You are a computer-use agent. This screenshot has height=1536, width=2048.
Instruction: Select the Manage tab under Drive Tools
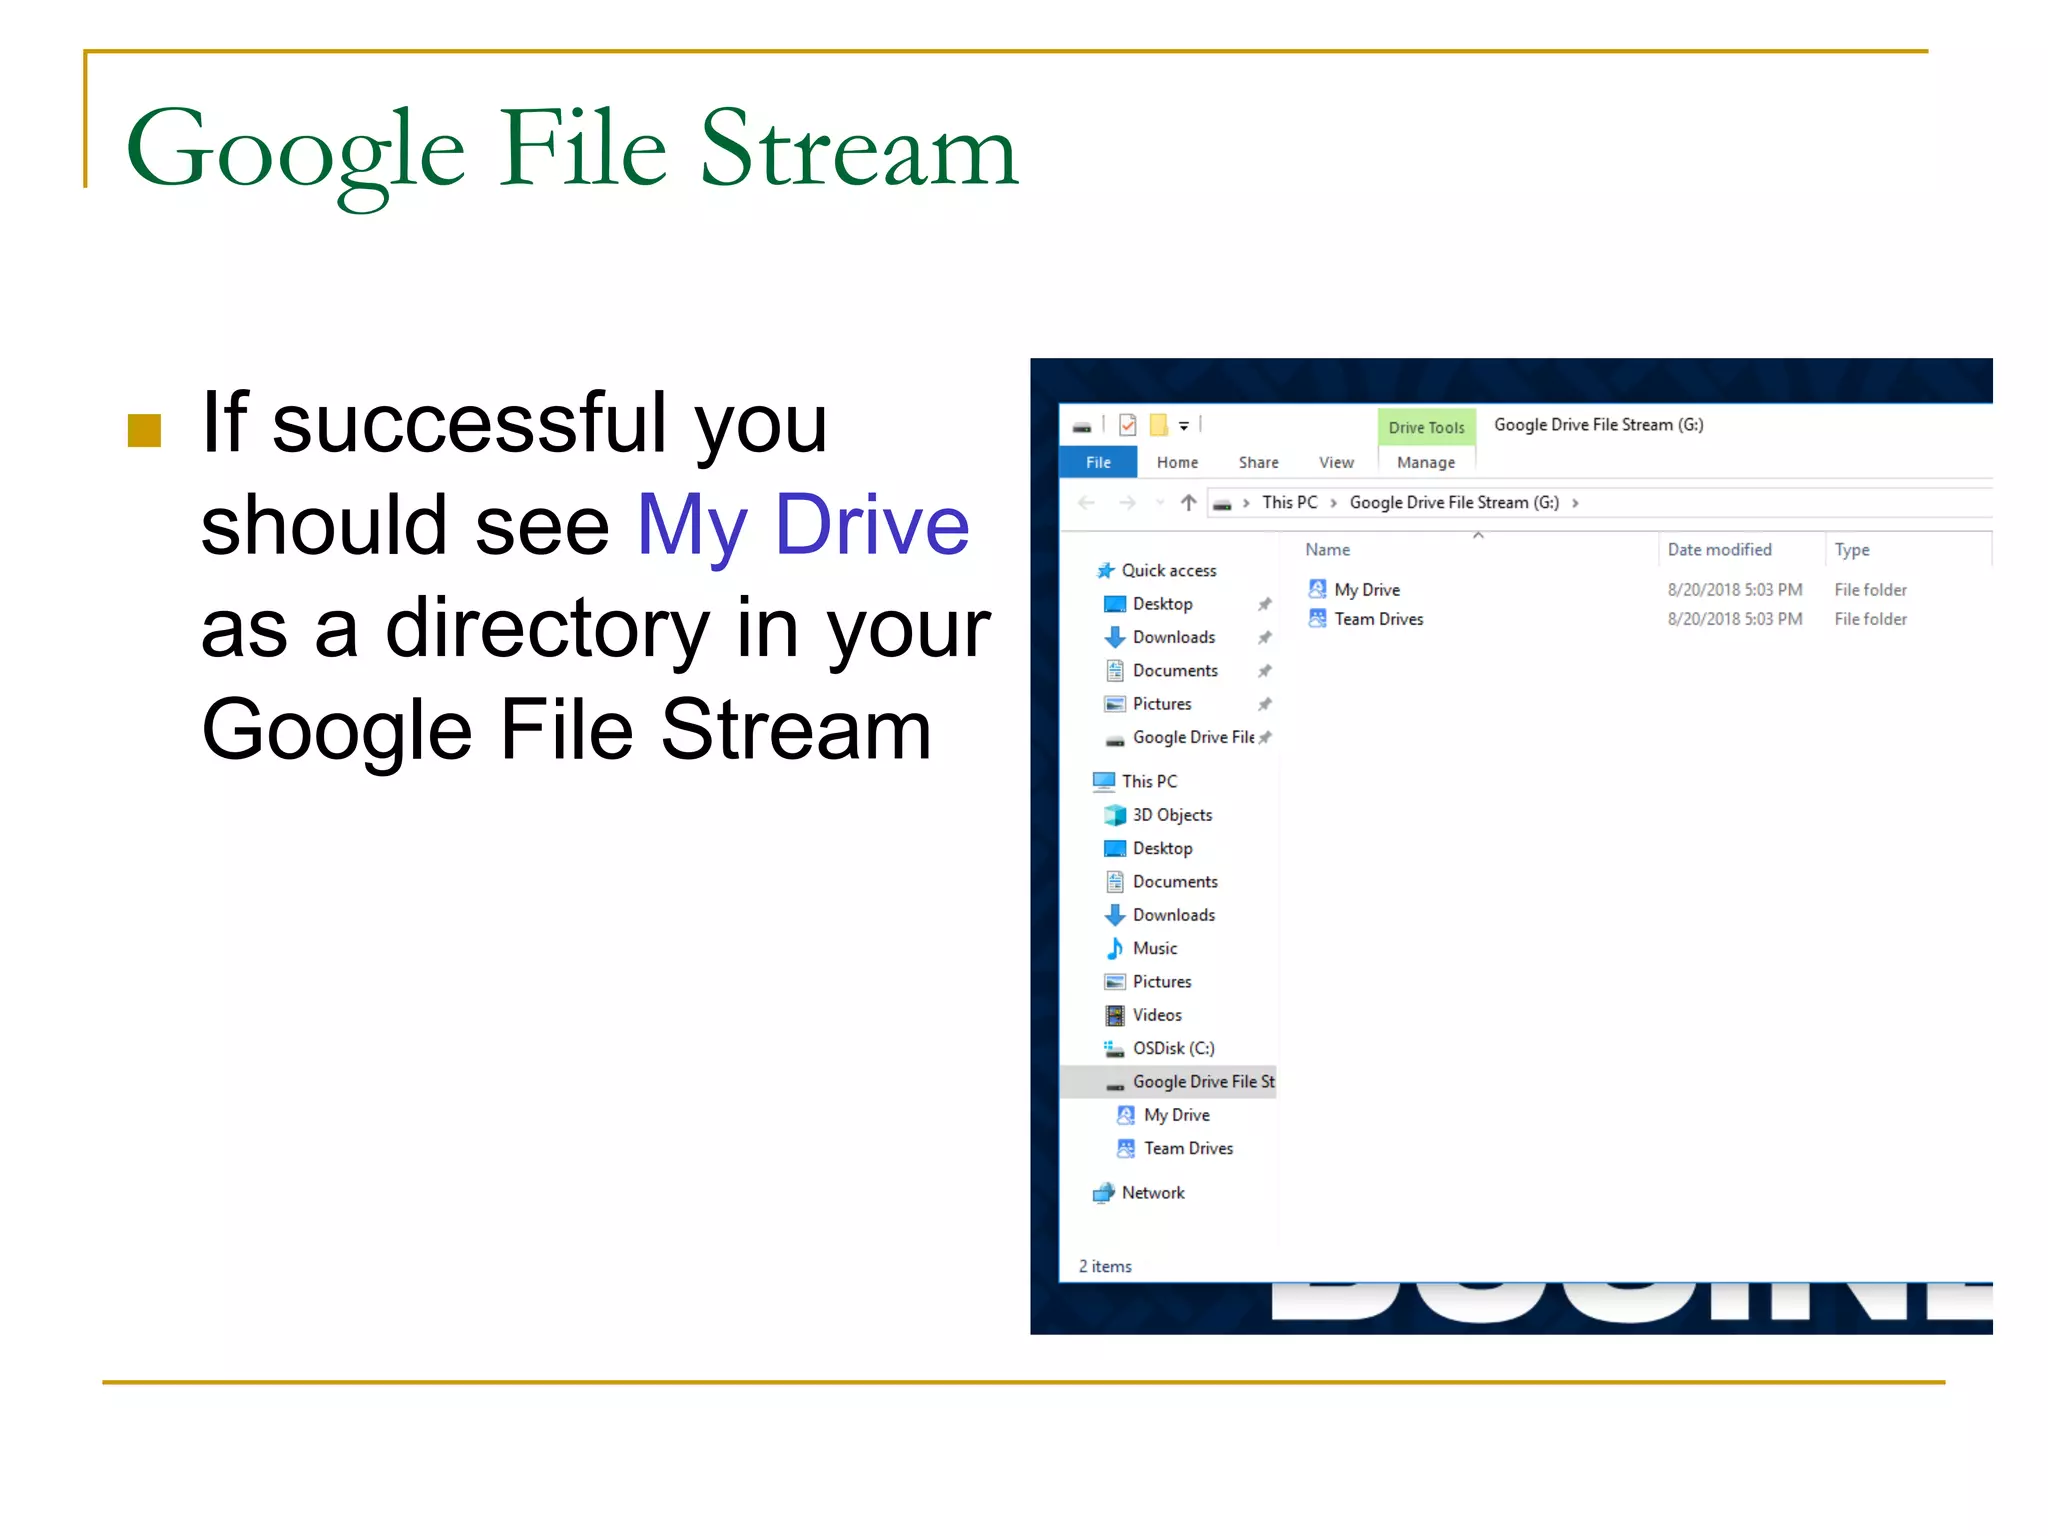[x=1426, y=462]
